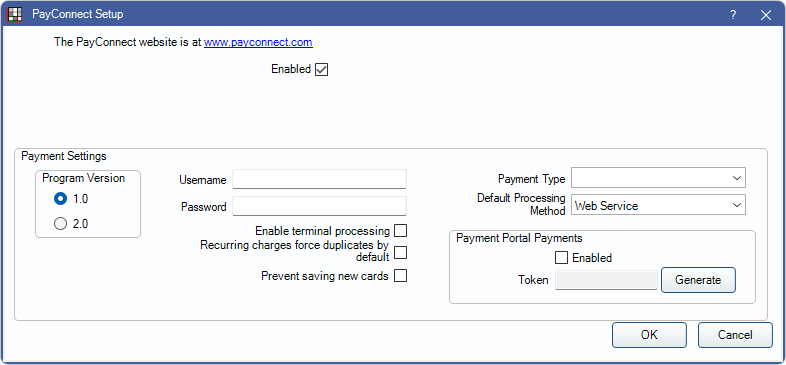Click the Cancel button

coord(735,335)
